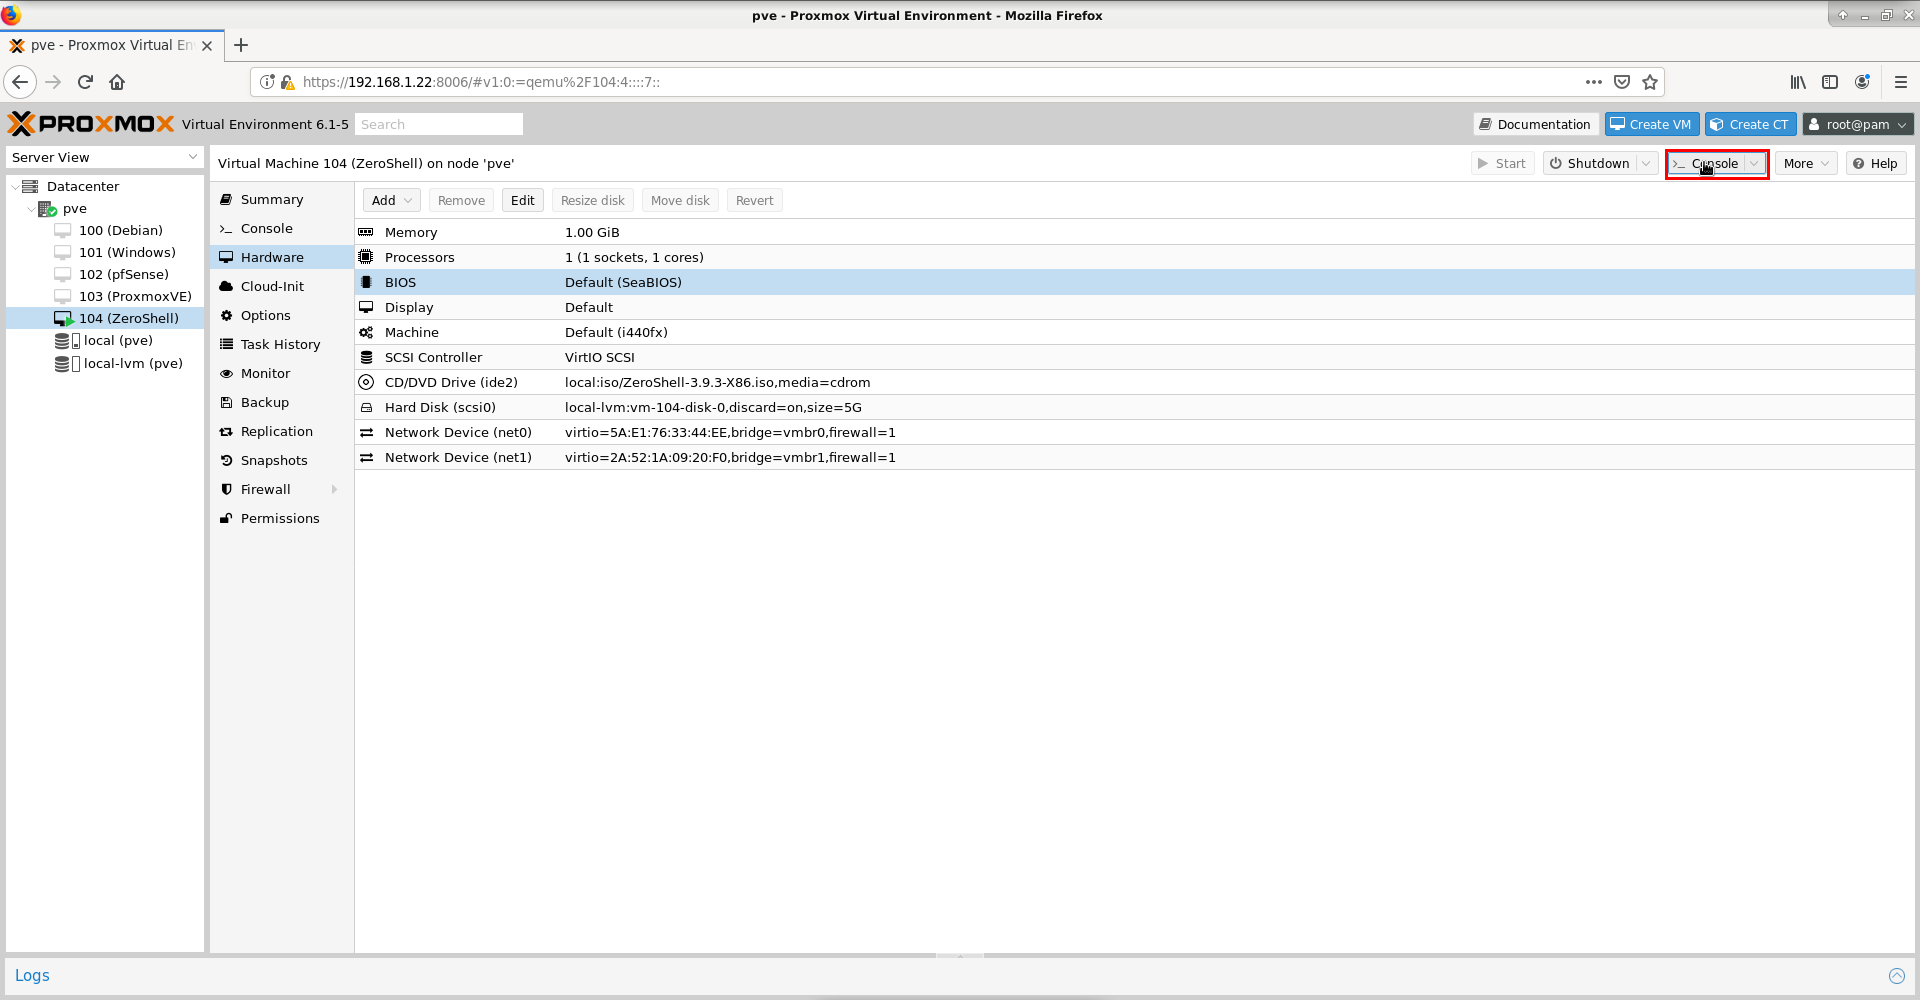This screenshot has height=1000, width=1920.
Task: Click the Shutdown button
Action: (1588, 163)
